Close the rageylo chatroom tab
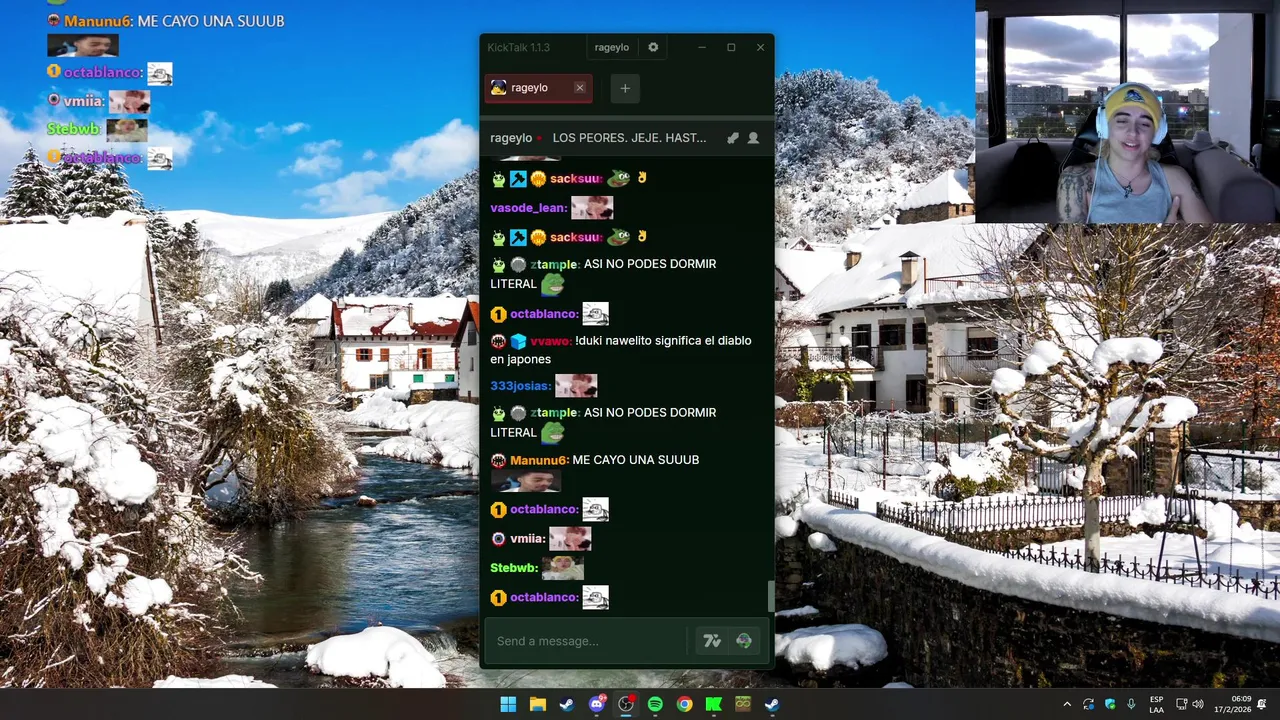This screenshot has height=720, width=1280. [579, 88]
